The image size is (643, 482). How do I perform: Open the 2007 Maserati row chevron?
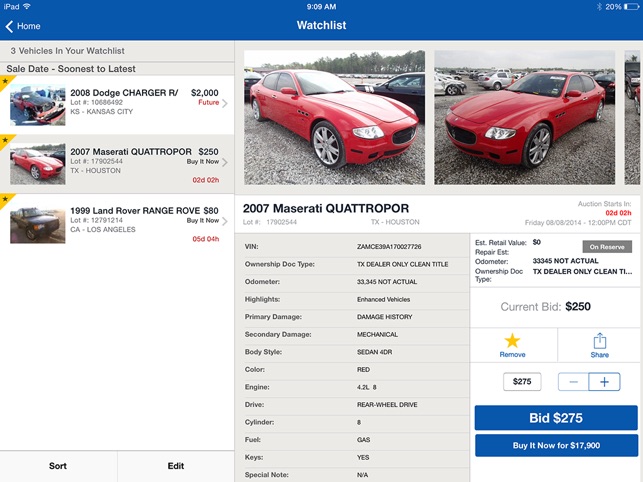(225, 162)
